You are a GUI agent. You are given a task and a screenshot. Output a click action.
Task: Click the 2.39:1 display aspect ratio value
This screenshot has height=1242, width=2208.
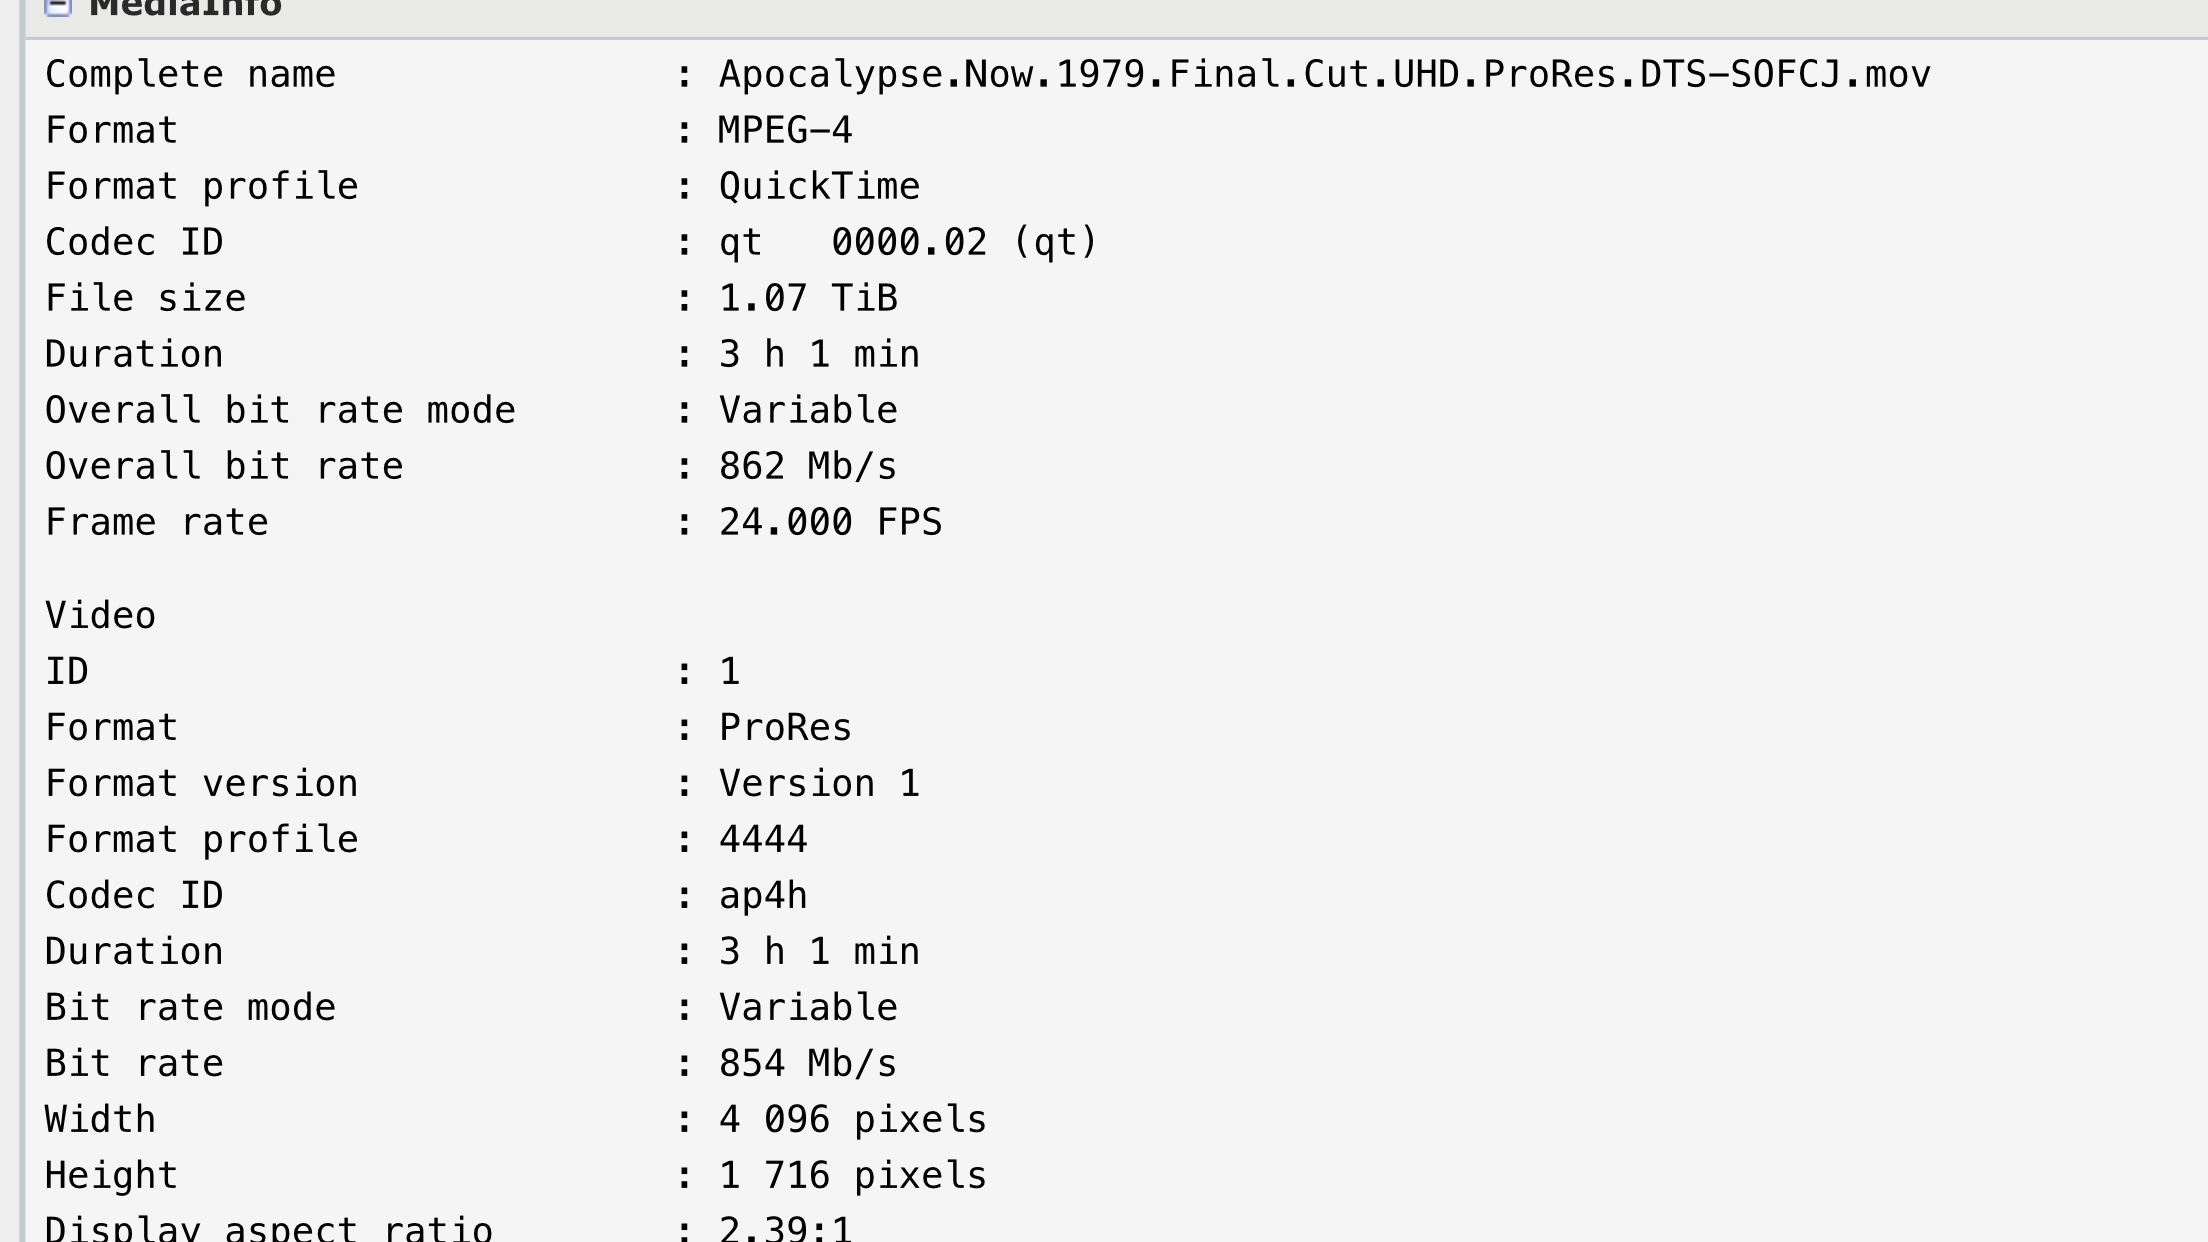coord(785,1229)
